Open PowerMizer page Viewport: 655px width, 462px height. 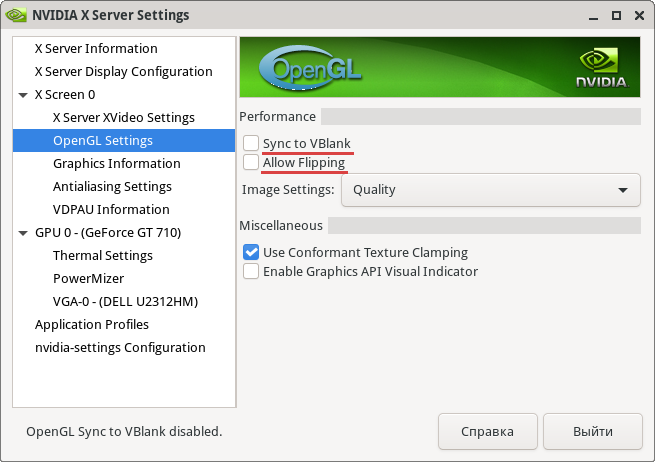pyautogui.click(x=89, y=278)
